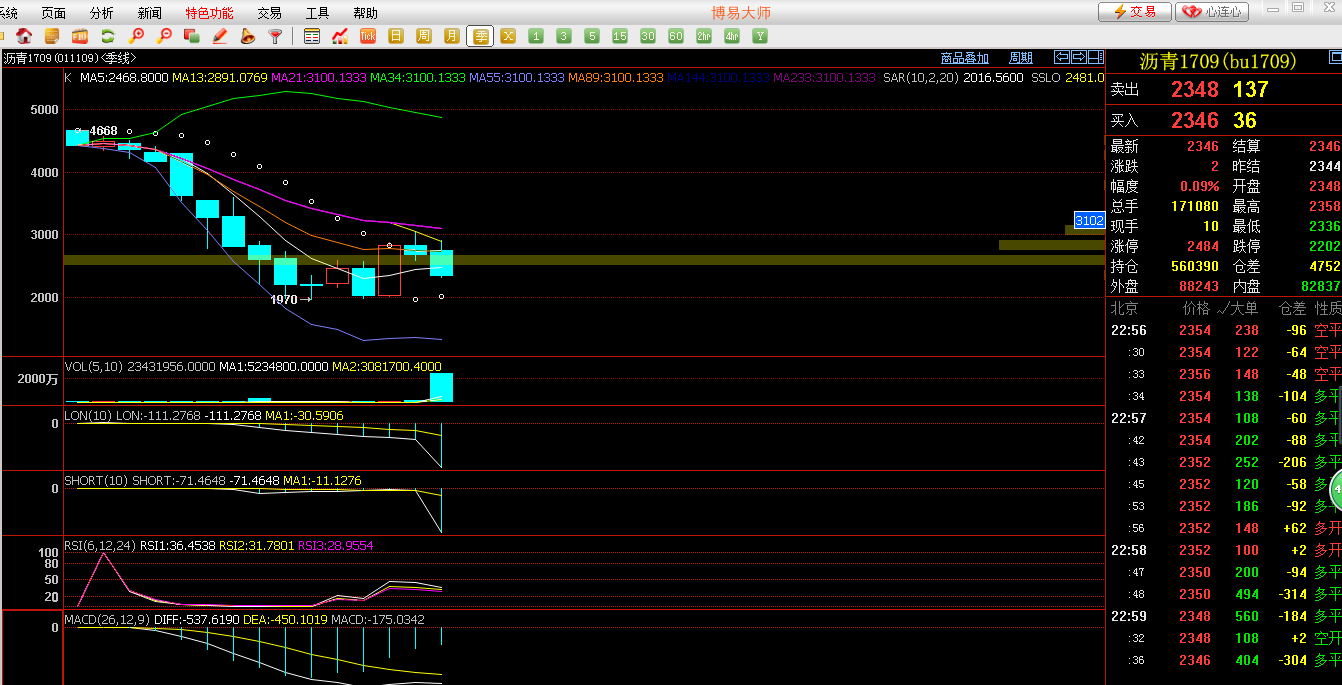Open the 工具 menu

point(317,13)
